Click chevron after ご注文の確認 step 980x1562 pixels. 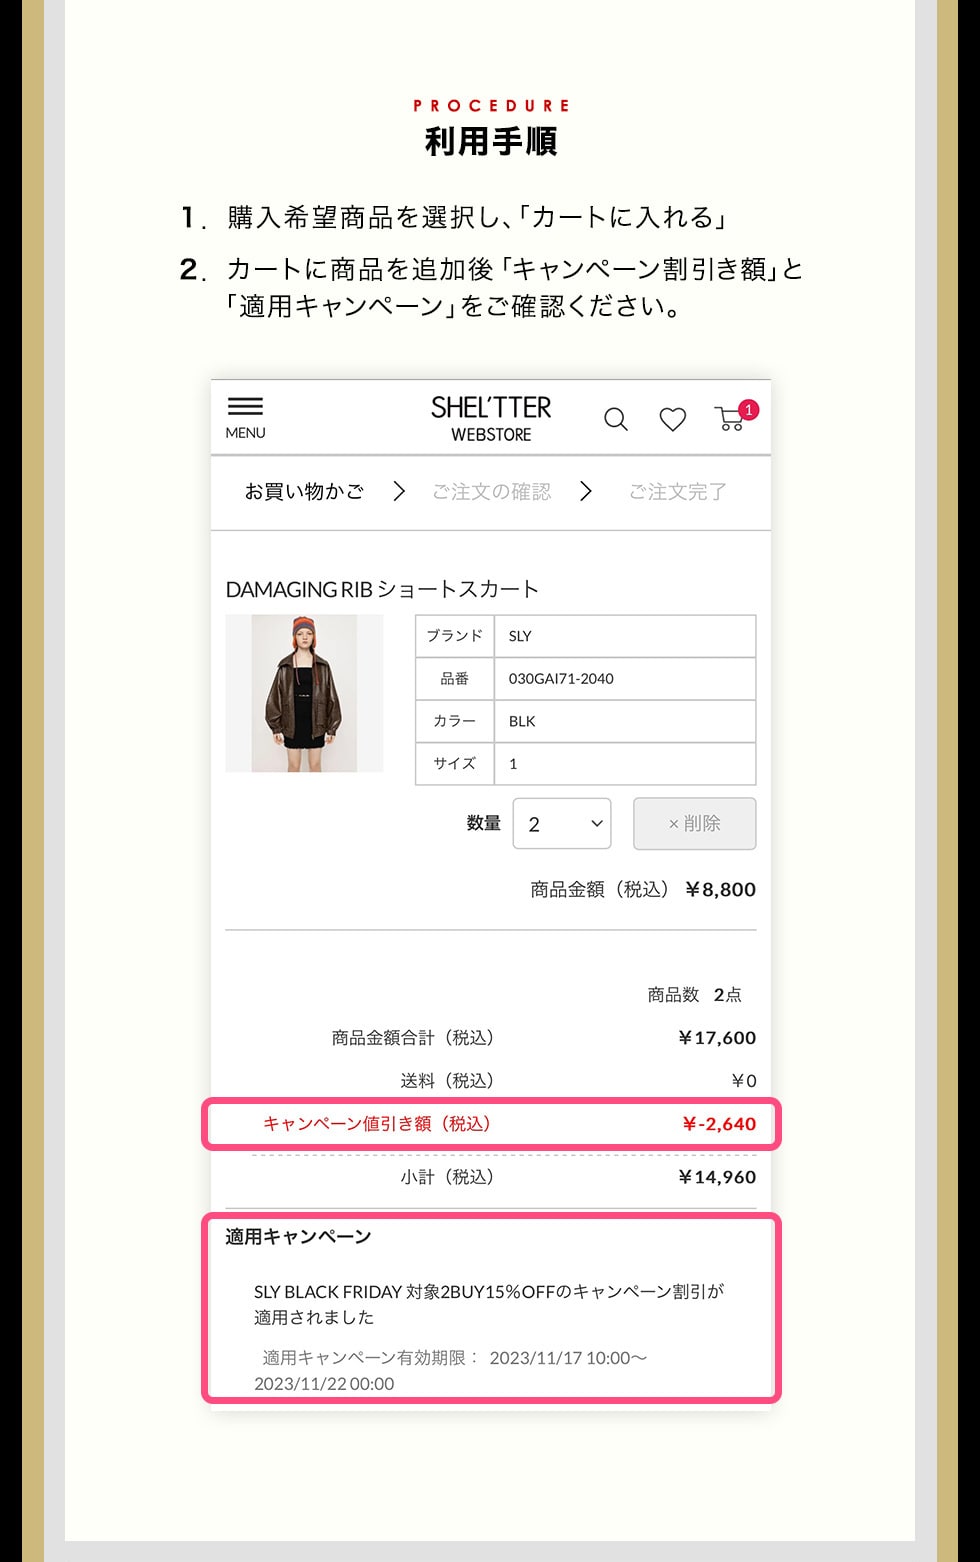tap(586, 491)
